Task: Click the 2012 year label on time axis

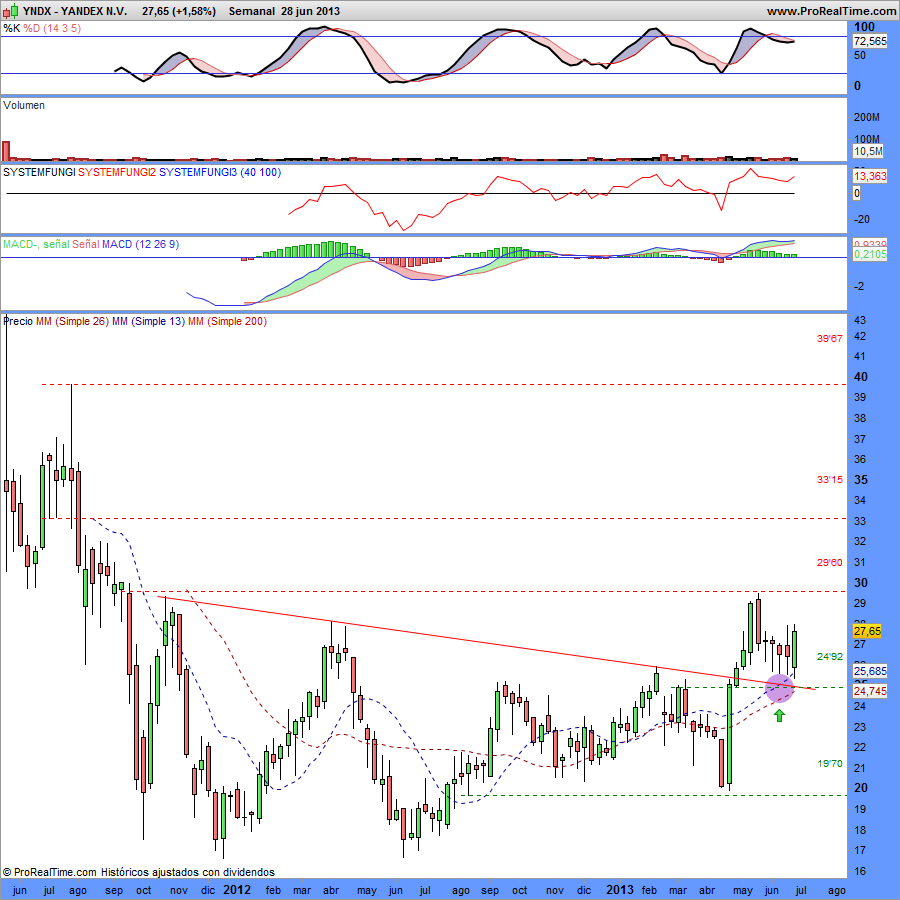Action: [237, 890]
